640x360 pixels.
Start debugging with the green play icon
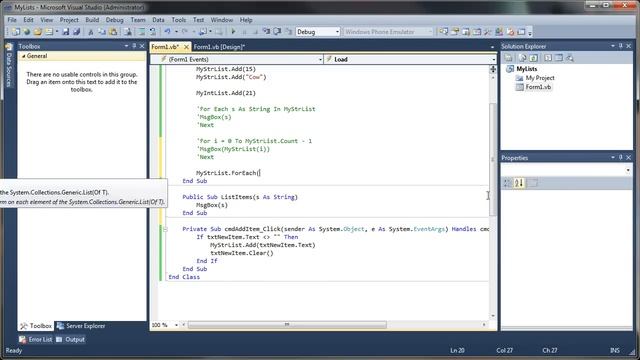pos(233,31)
